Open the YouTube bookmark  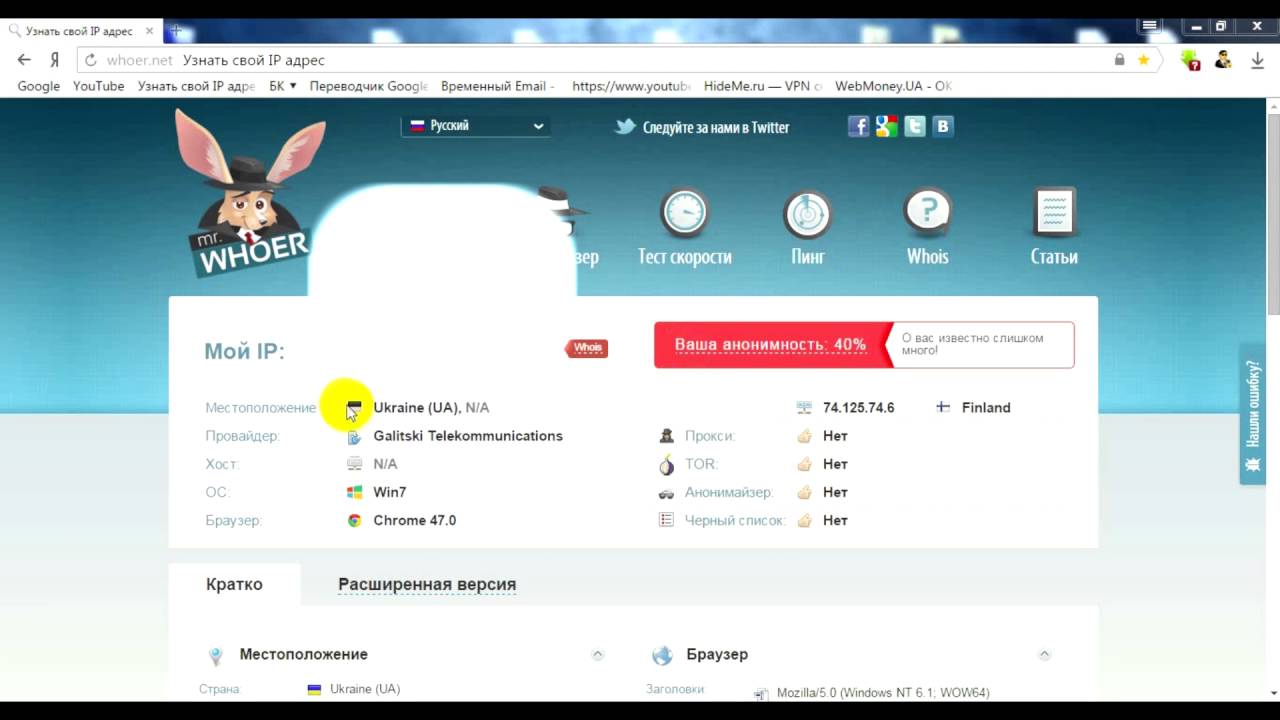[x=98, y=86]
